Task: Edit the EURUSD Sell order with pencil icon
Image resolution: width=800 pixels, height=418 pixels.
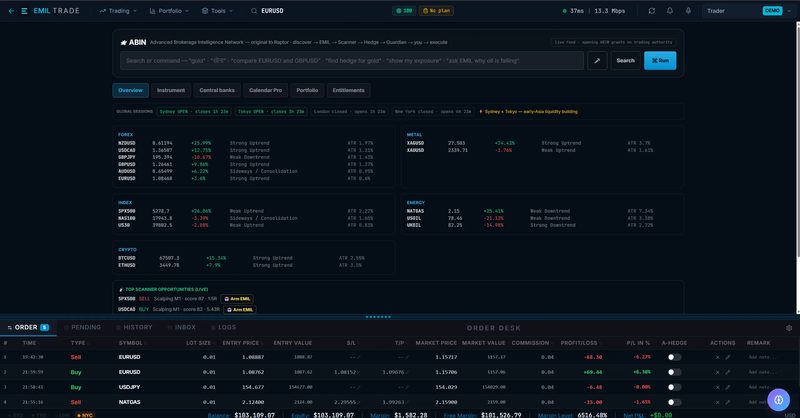Action: tap(728, 357)
